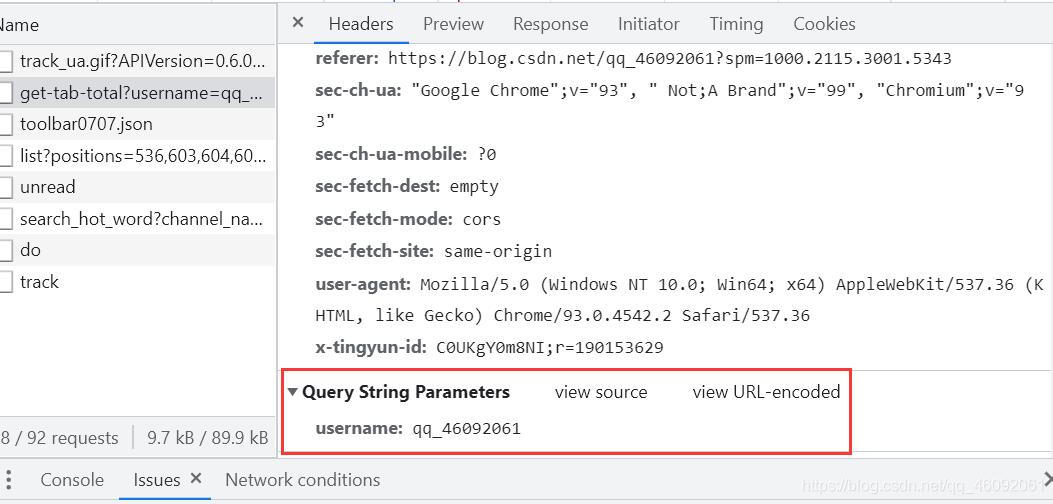Viewport: 1053px width, 504px height.
Task: Open the Network conditions drawer tab
Action: click(x=302, y=480)
